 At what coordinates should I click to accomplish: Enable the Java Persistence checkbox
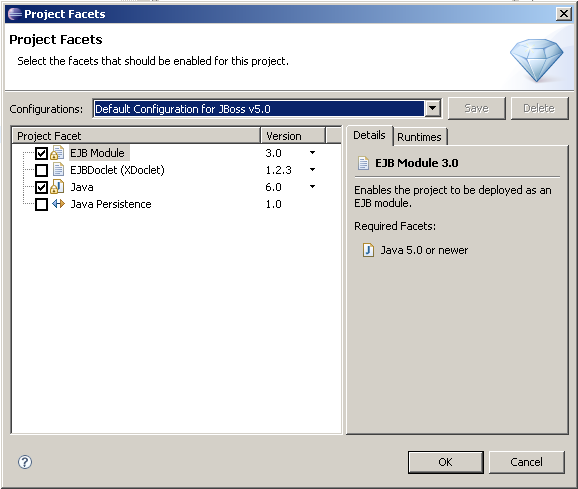pyautogui.click(x=41, y=204)
